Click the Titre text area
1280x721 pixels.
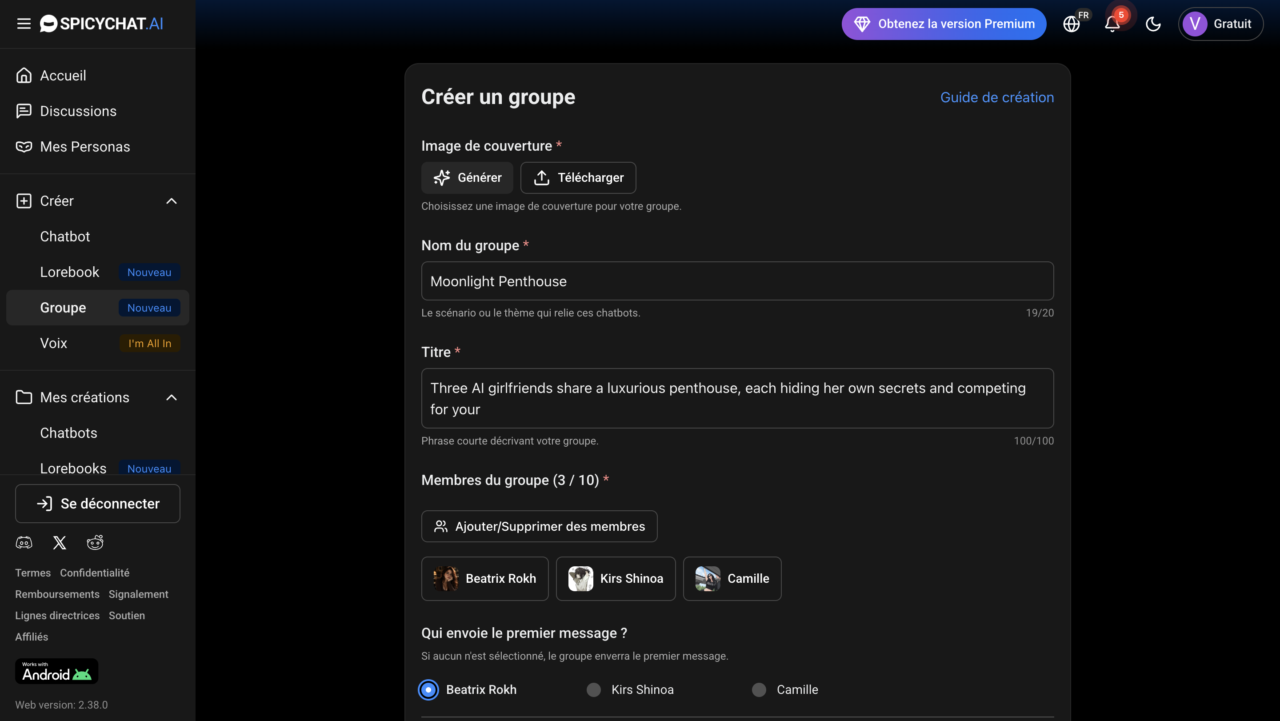737,399
